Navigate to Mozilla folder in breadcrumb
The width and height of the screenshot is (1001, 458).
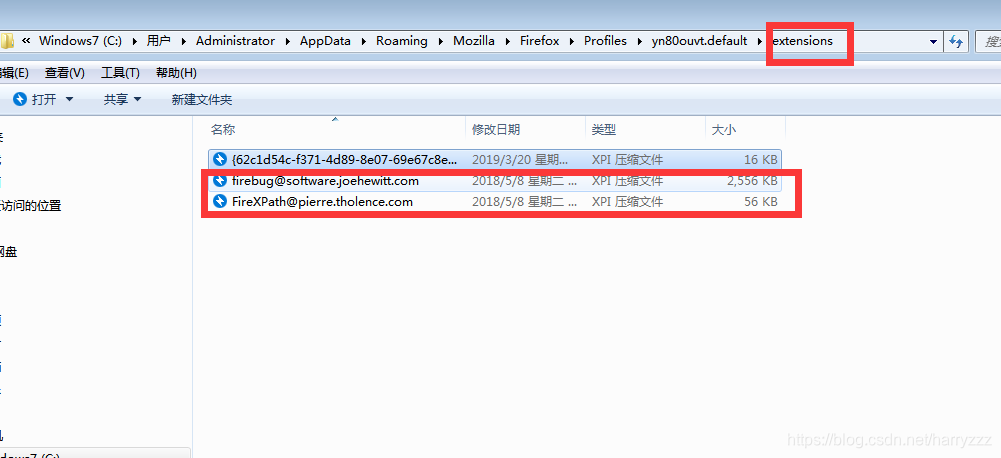pyautogui.click(x=474, y=41)
